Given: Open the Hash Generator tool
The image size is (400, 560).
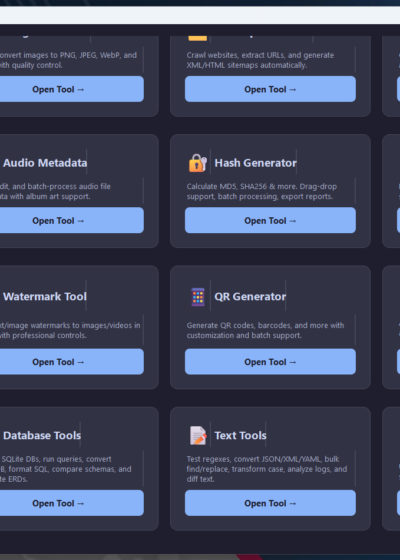Looking at the screenshot, I should pos(270,220).
